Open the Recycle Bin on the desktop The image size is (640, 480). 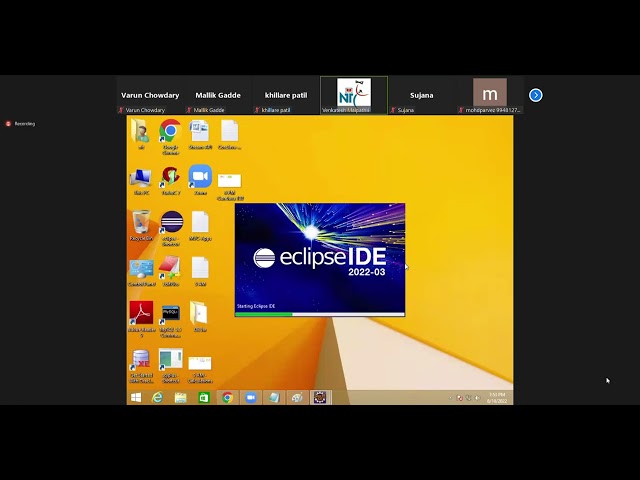(141, 225)
